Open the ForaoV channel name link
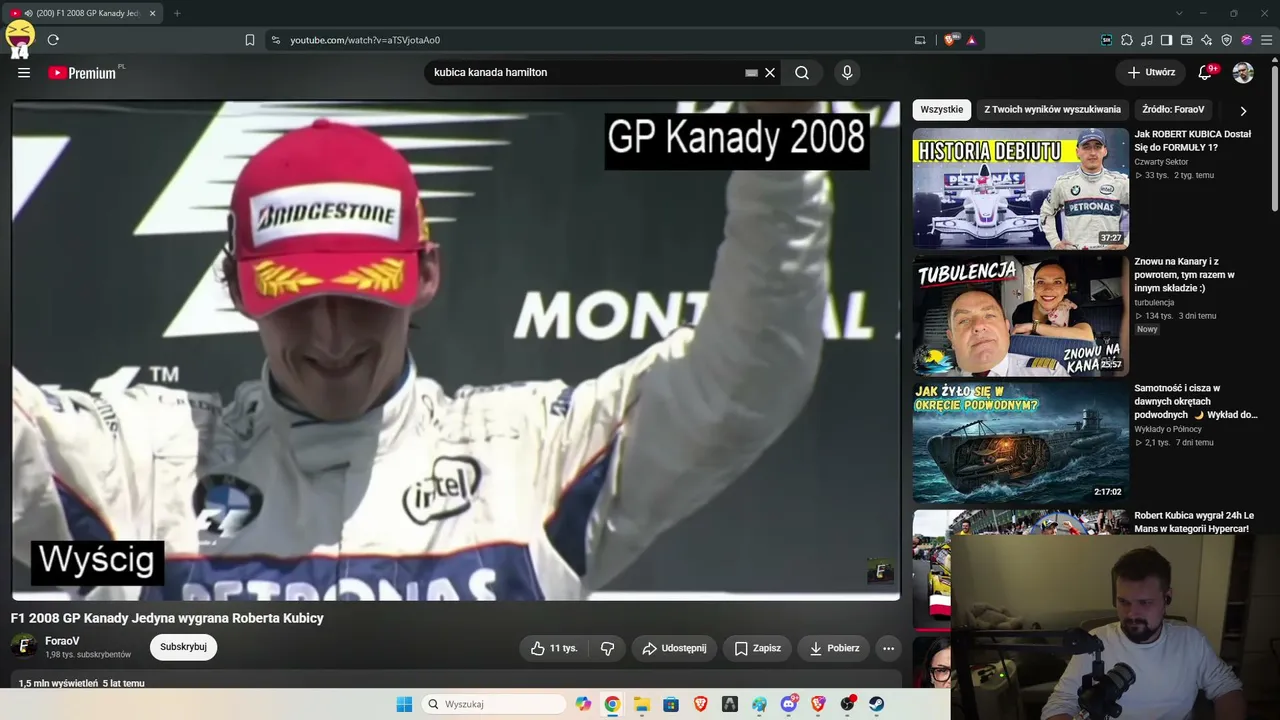The image size is (1280, 720). click(x=62, y=641)
